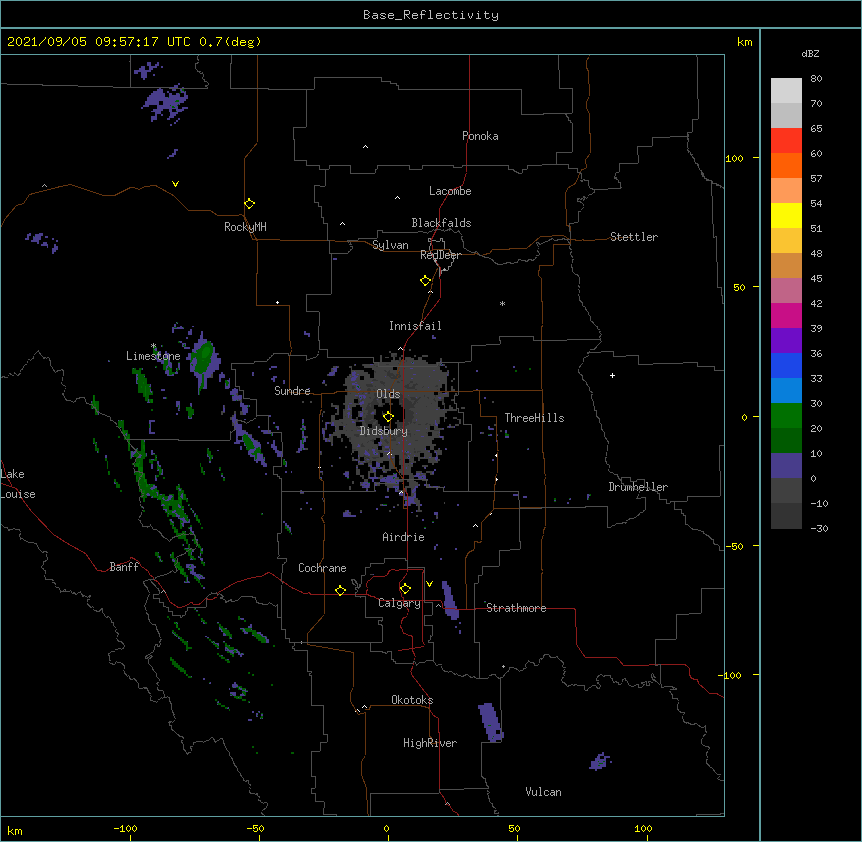Click the blue 36 dBZ color swatch
Screen dimensions: 862x842
(786, 365)
